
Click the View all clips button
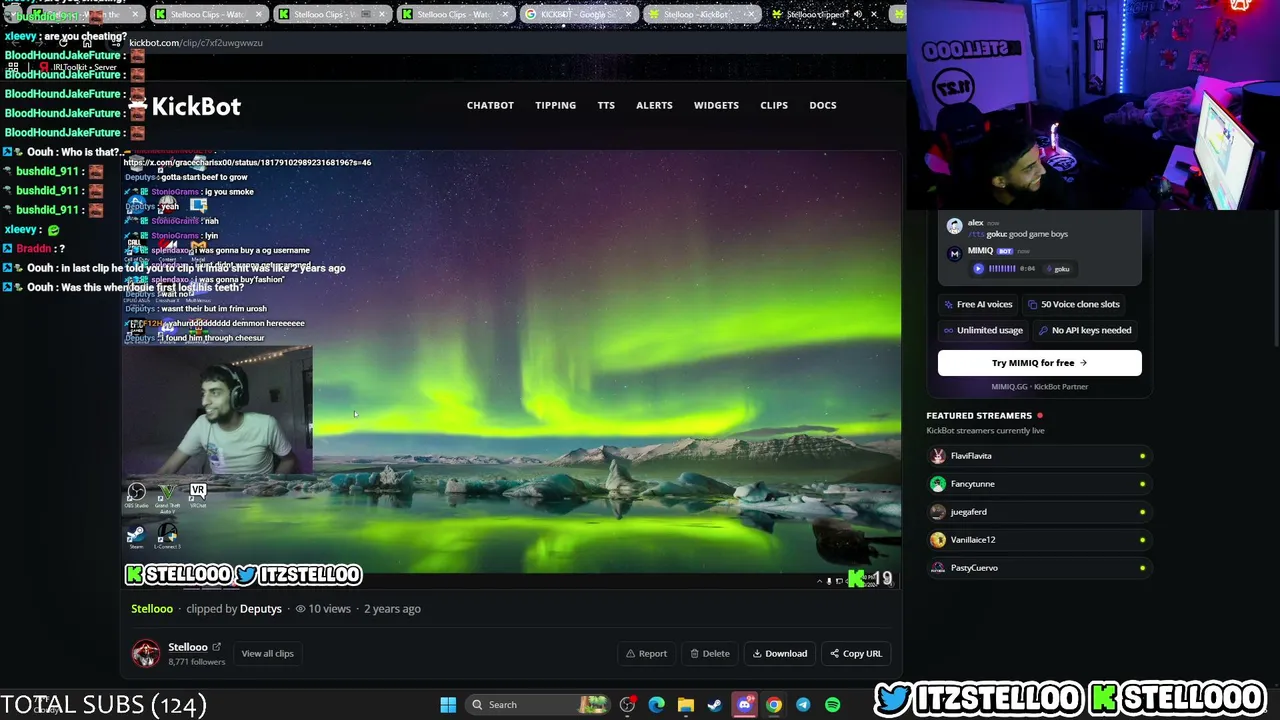pos(267,653)
